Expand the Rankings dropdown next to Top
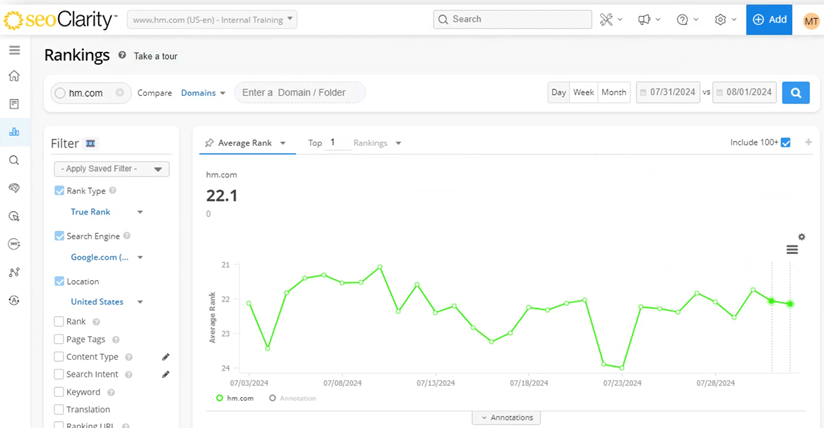Screen dimensions: 824x428 398,143
